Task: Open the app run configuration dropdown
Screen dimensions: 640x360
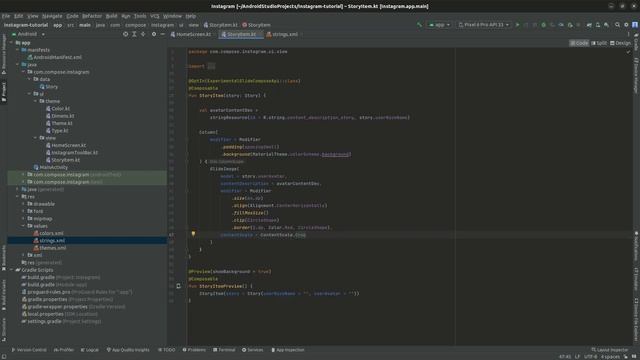Action: [x=439, y=25]
